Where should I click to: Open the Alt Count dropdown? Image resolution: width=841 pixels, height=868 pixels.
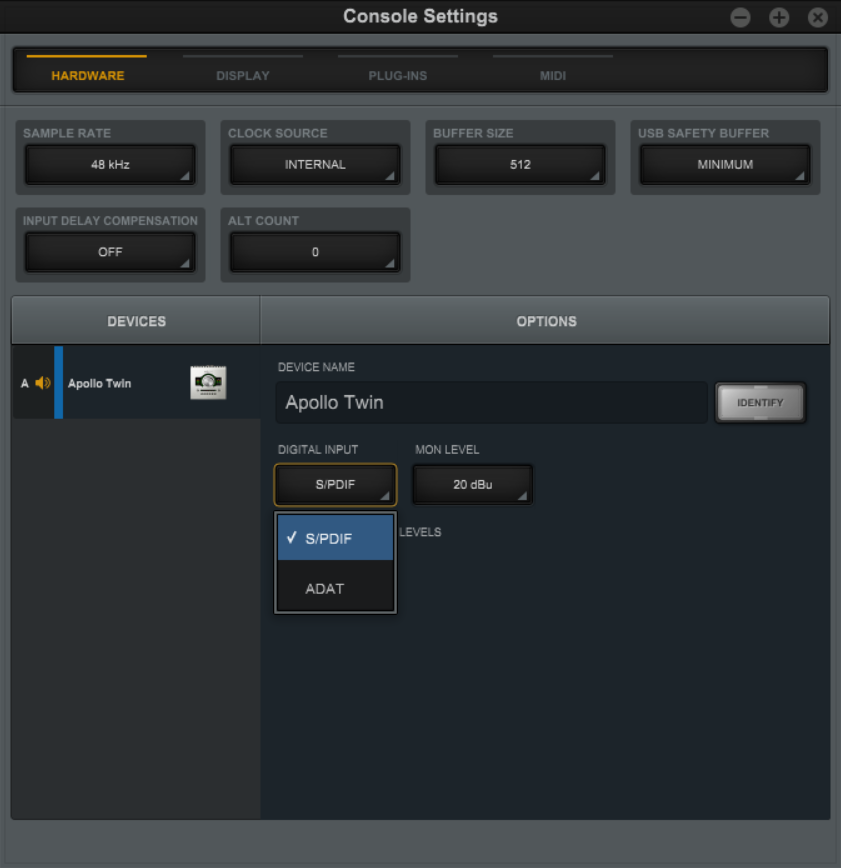click(x=315, y=252)
